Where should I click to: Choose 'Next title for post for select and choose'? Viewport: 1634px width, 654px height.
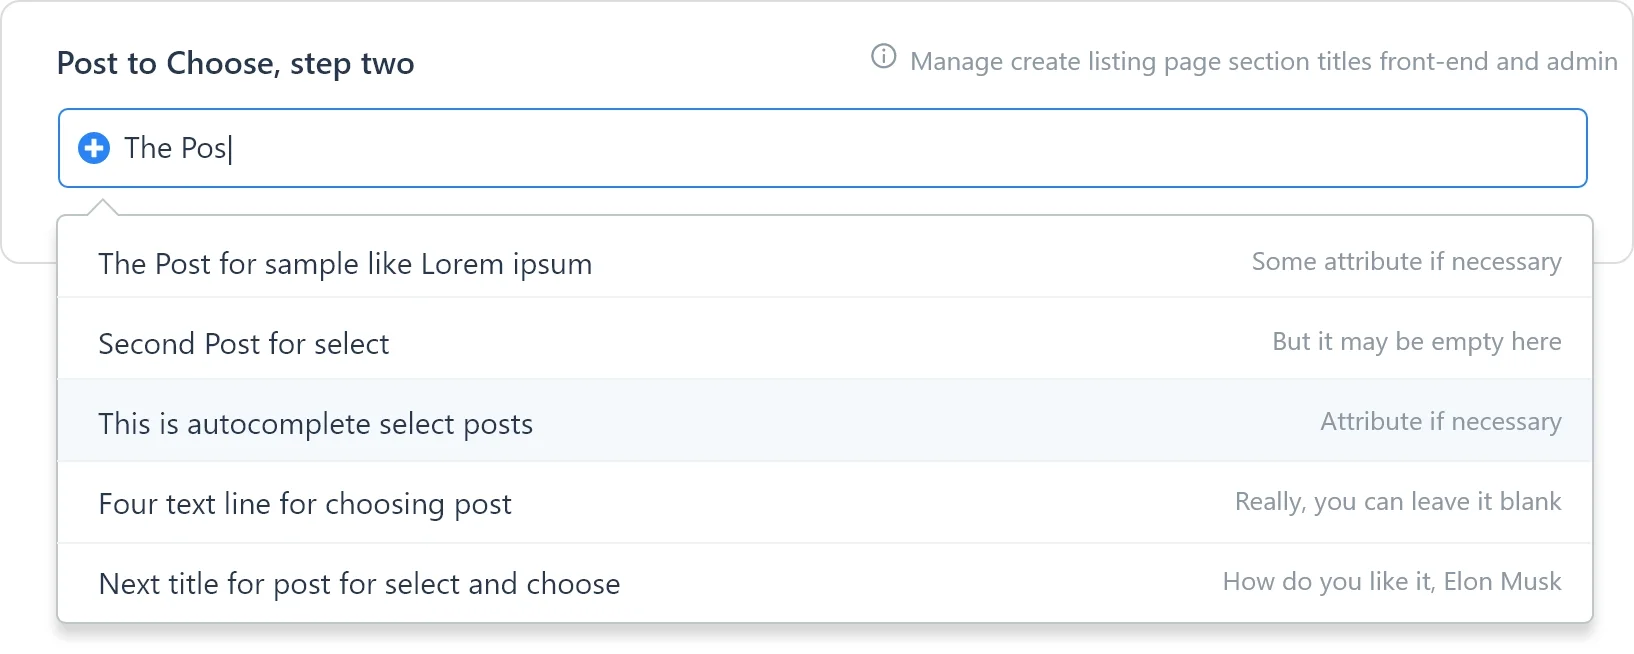click(x=359, y=583)
